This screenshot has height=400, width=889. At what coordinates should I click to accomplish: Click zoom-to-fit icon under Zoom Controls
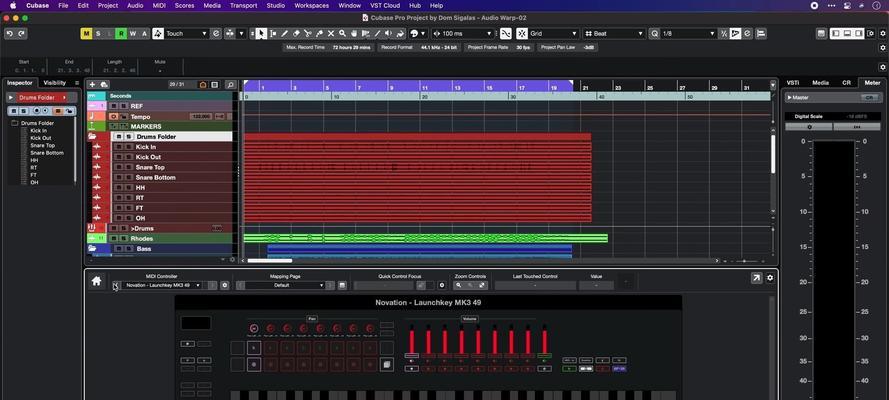click(x=482, y=286)
